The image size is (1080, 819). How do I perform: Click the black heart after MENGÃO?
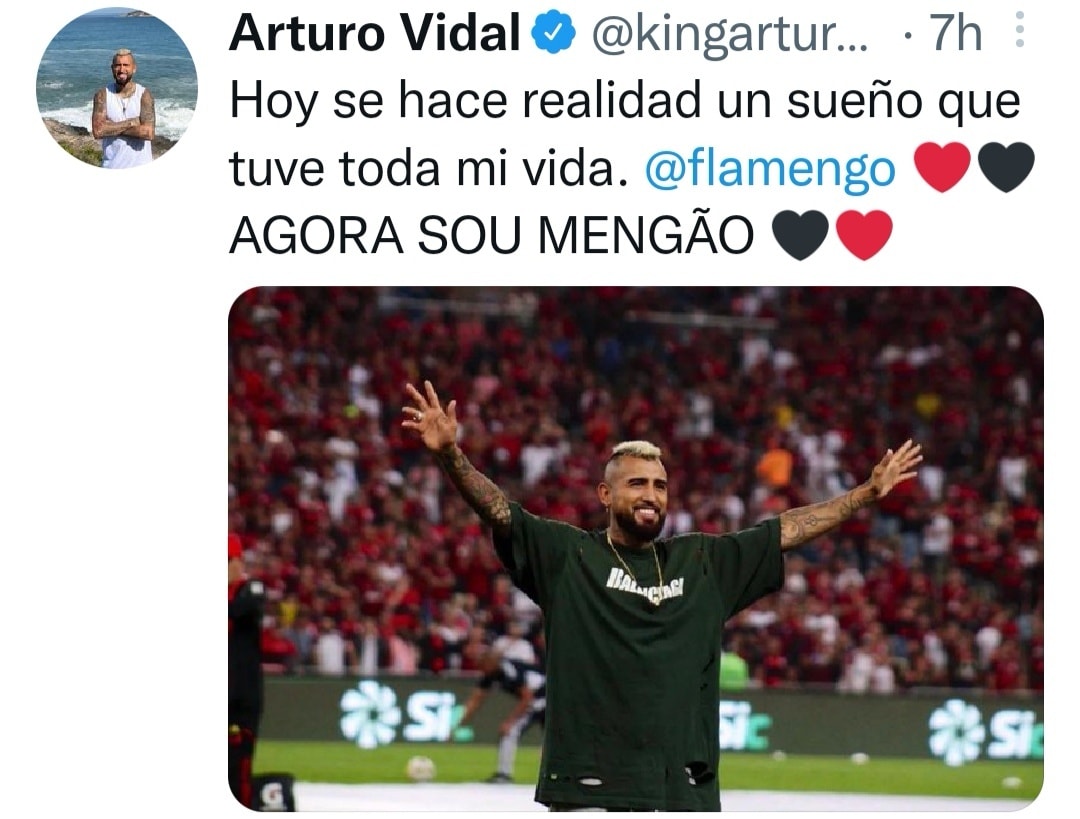(x=800, y=235)
